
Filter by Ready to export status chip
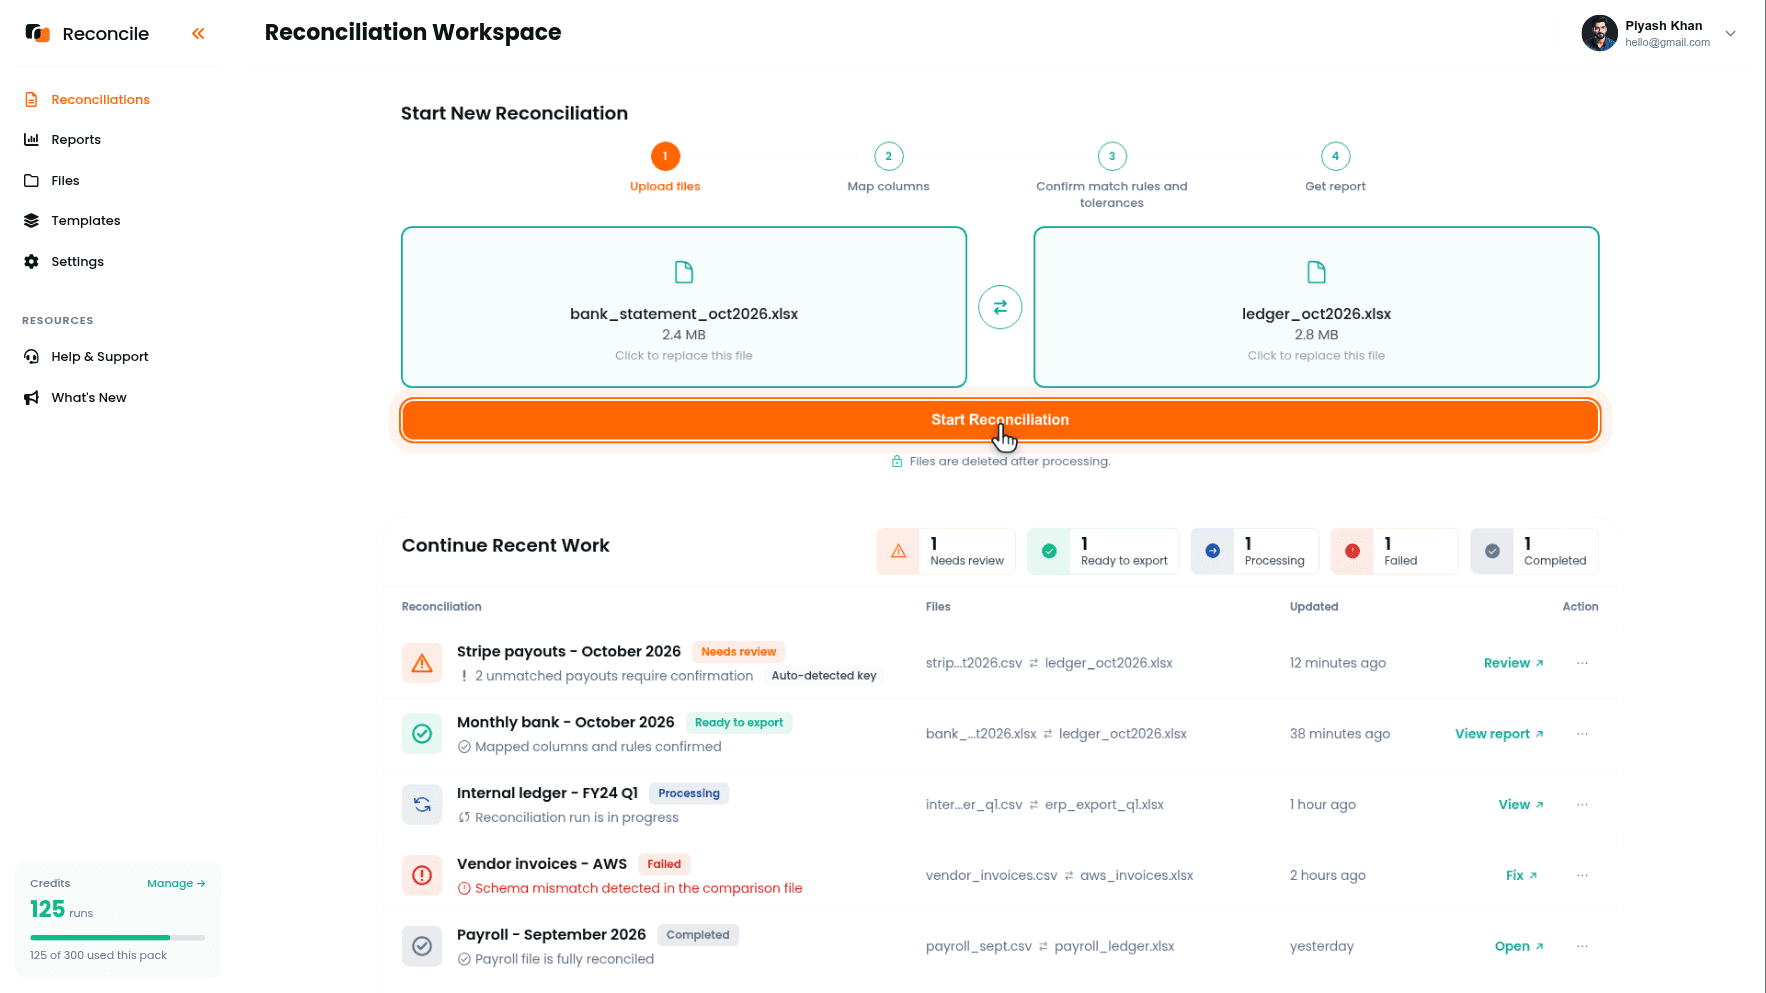coord(1103,551)
